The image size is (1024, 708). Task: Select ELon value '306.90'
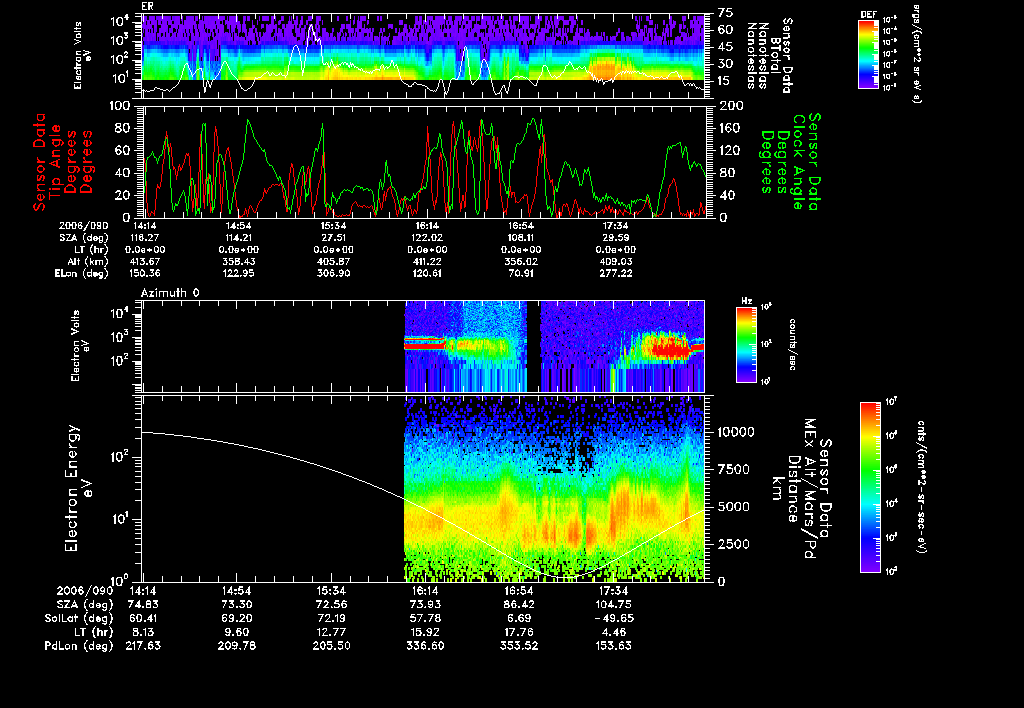333,274
